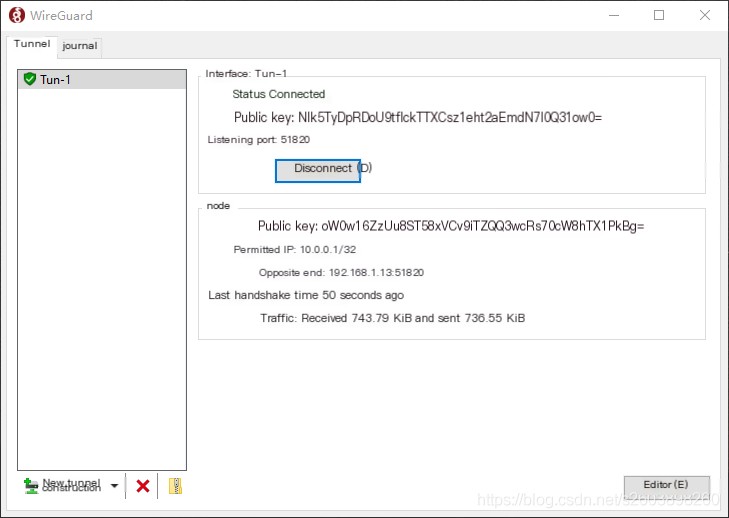
Task: Close the WireGuard window
Action: pyautogui.click(x=705, y=15)
